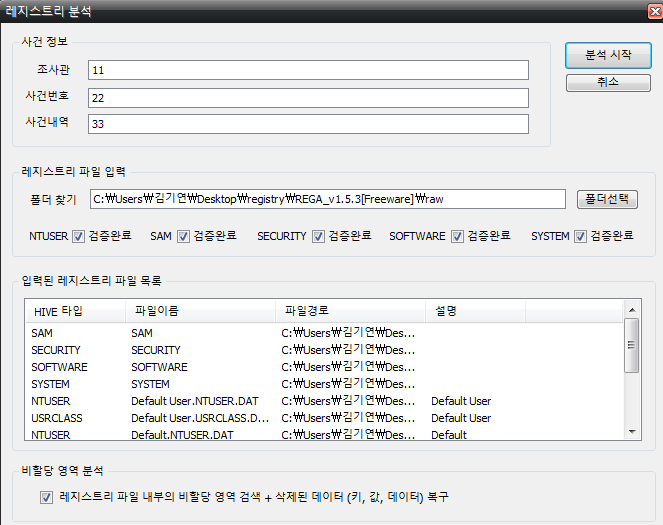Sort by the HIVE 타입 column header
The image size is (663, 525).
(75, 312)
